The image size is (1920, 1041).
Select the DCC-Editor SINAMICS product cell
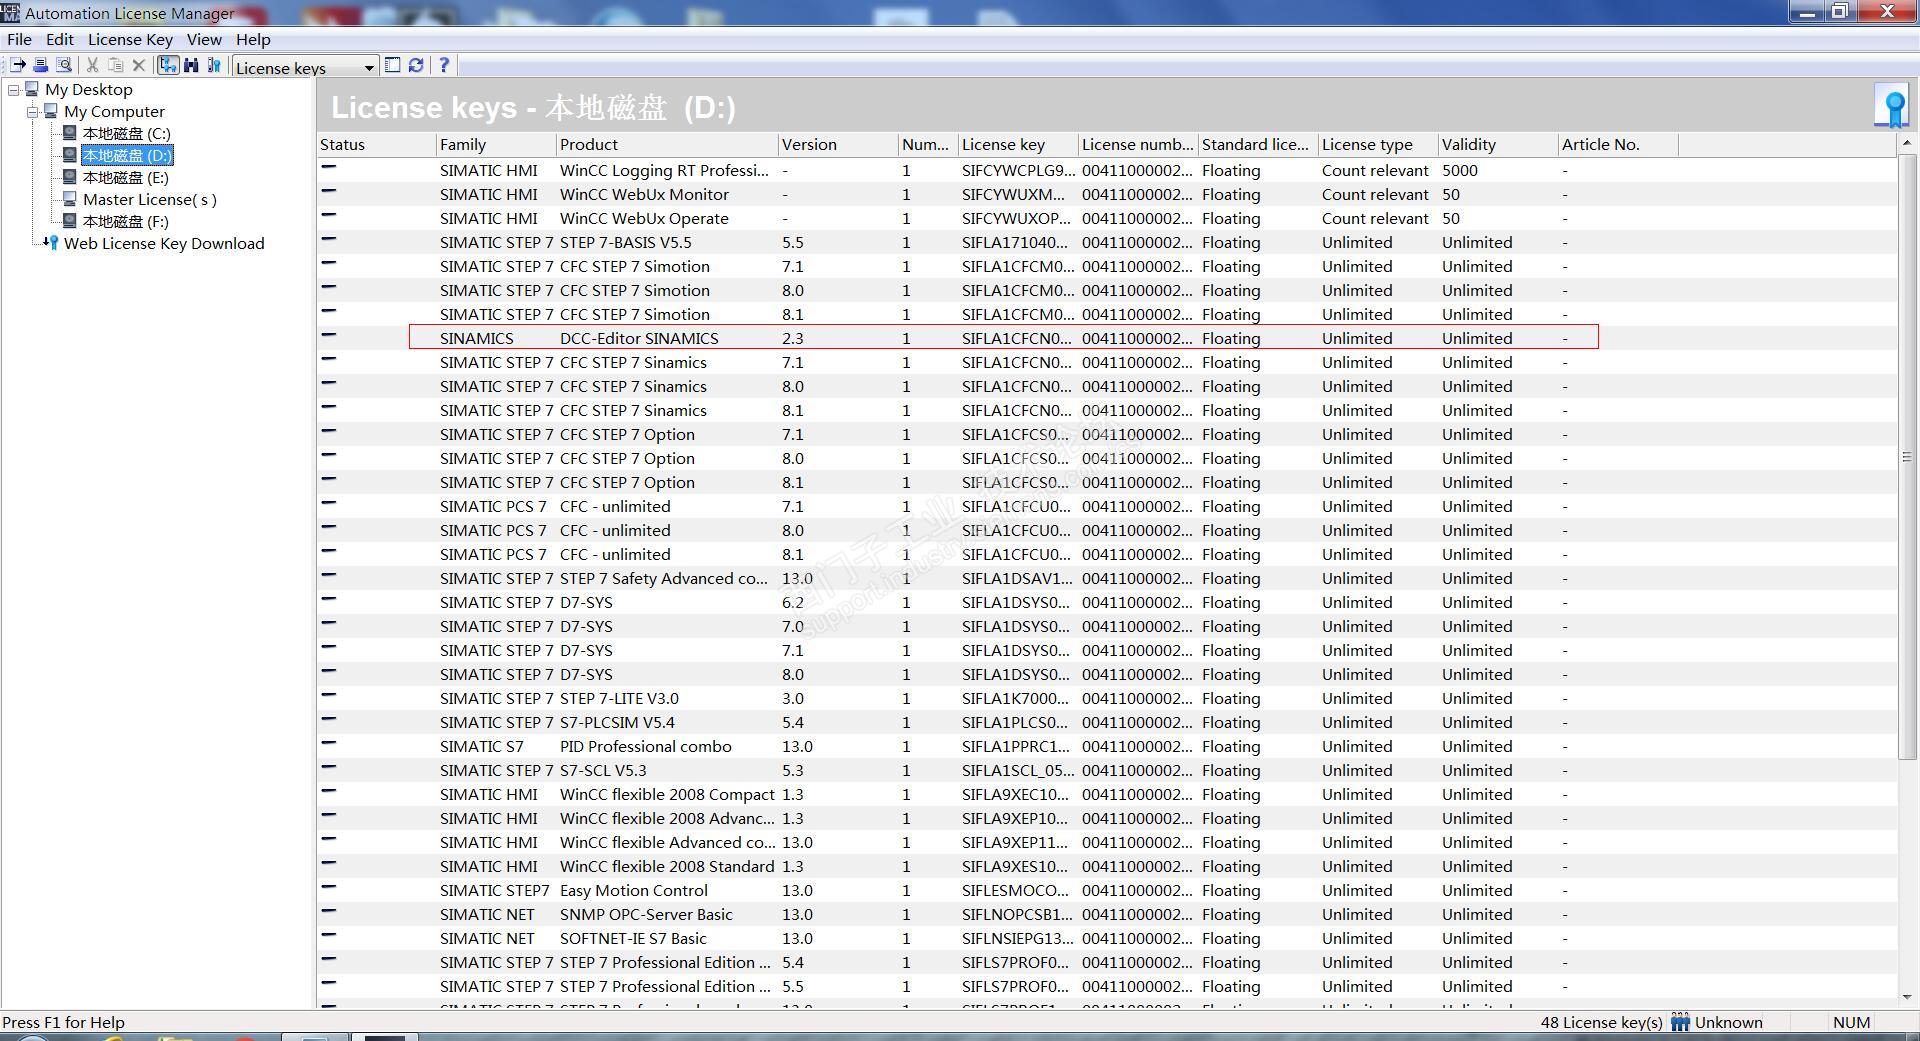click(x=639, y=338)
